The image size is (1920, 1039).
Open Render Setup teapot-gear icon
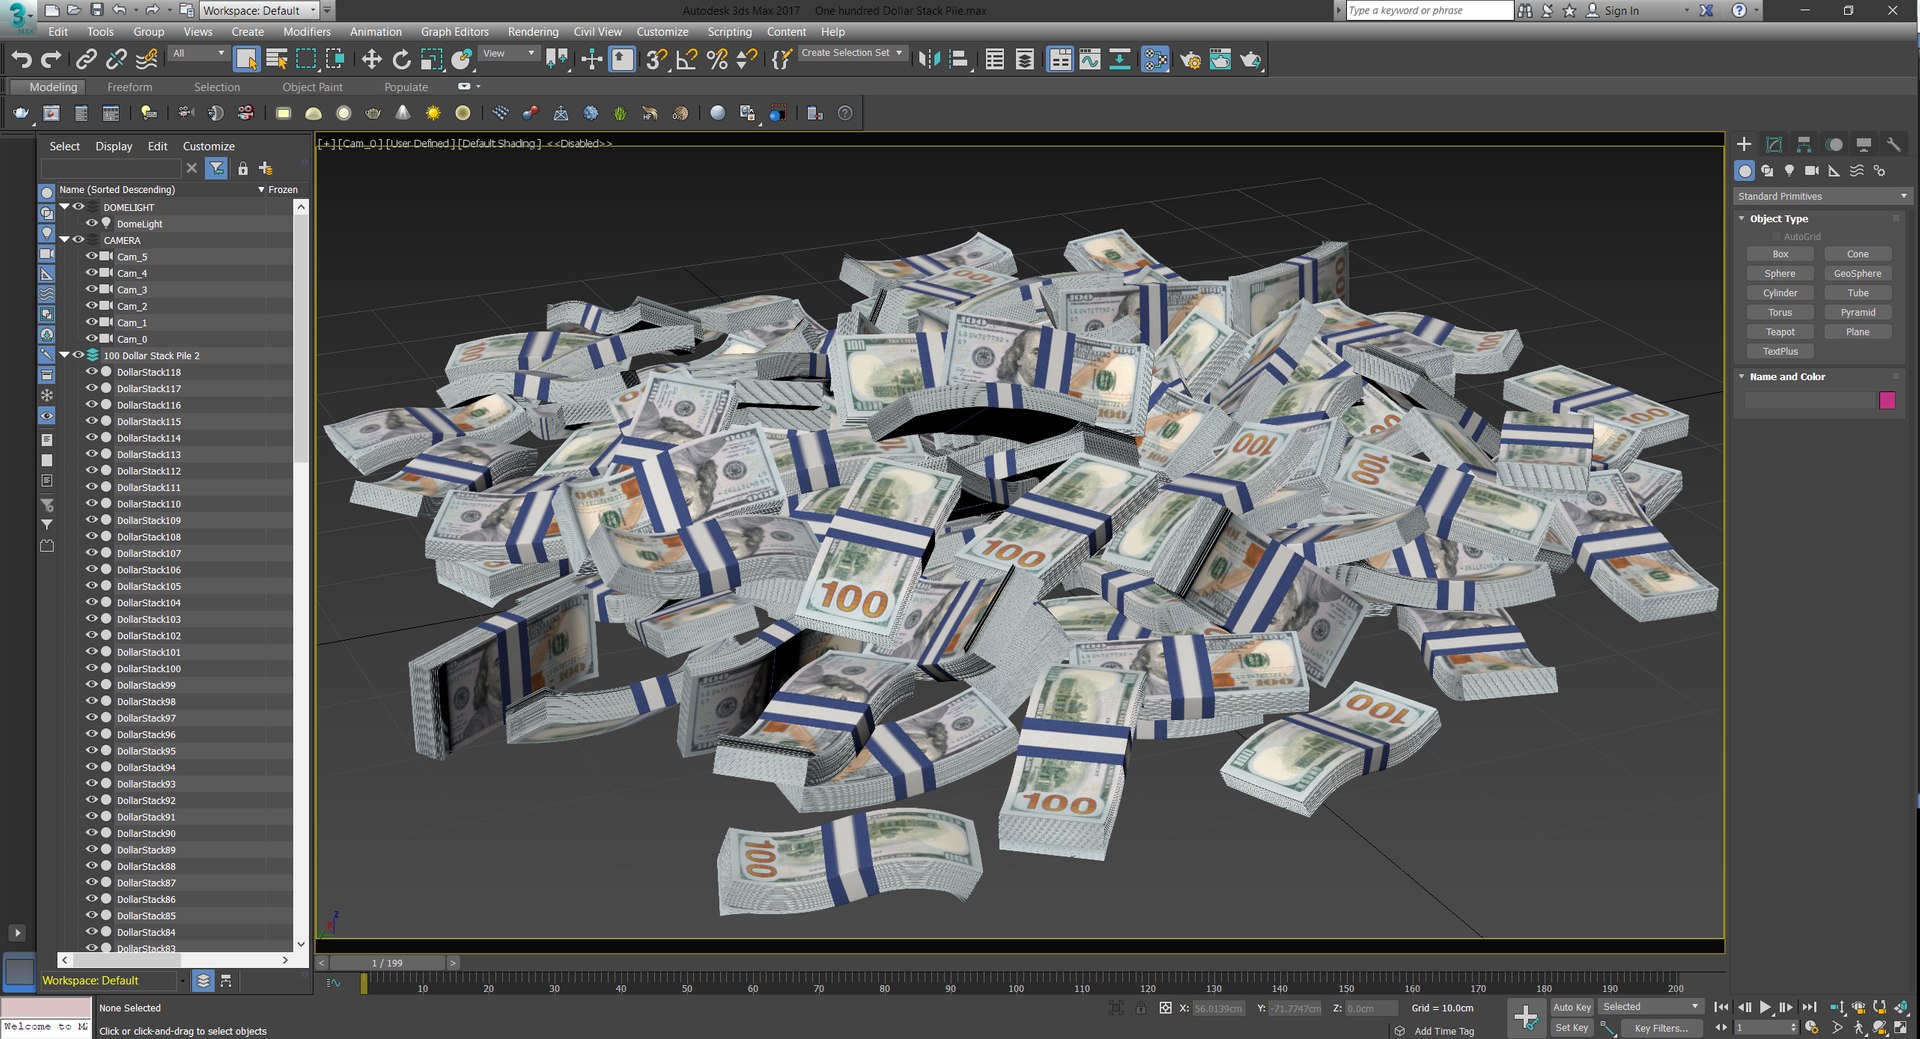click(x=1190, y=60)
